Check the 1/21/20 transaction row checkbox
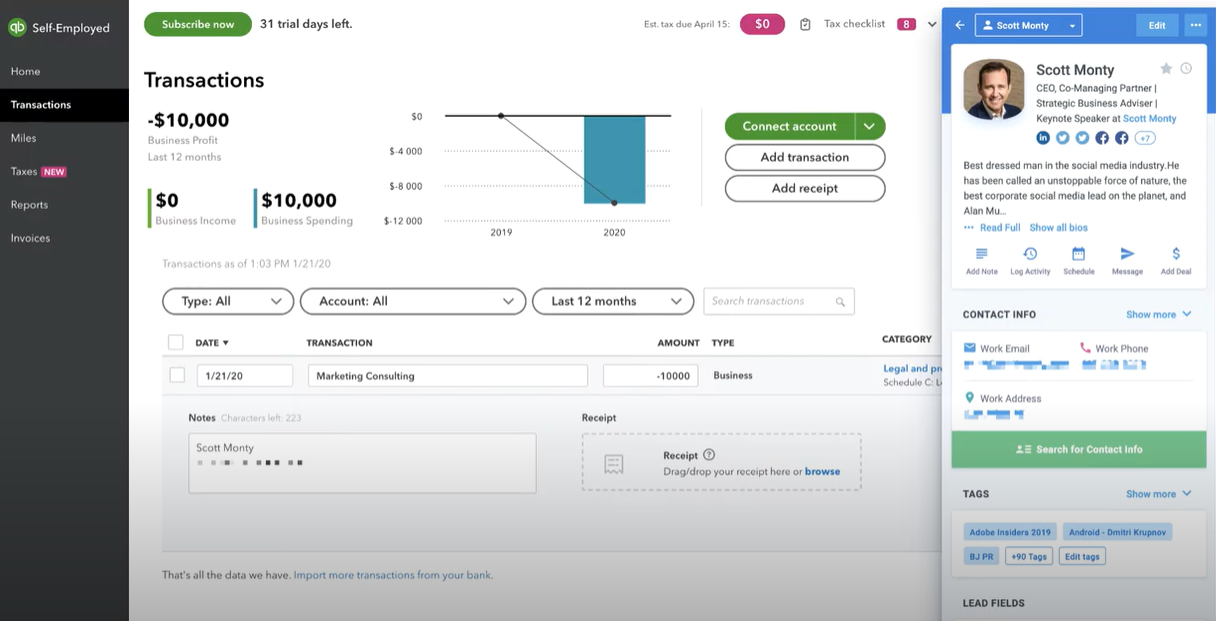The image size is (1216, 621). tap(177, 375)
